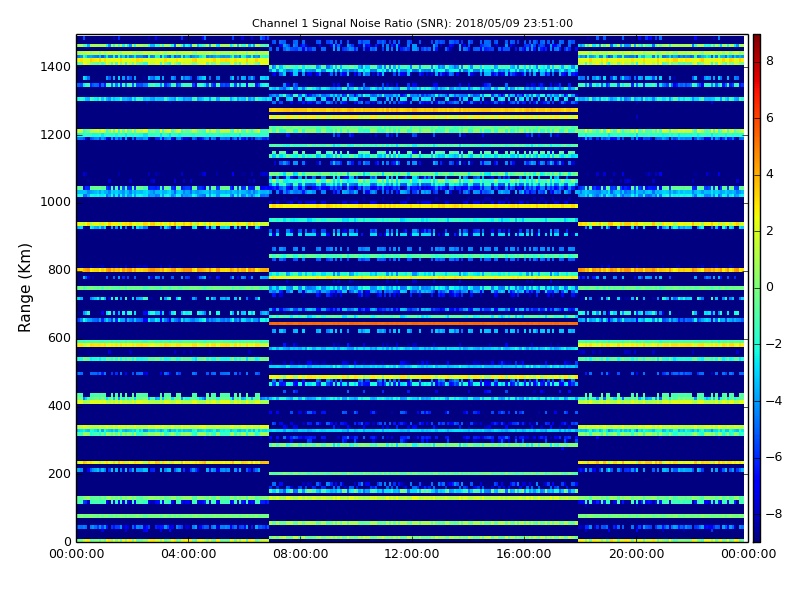Screen dimensions: 800x600
Task: Click the colorbar label −4
Action: 774,401
